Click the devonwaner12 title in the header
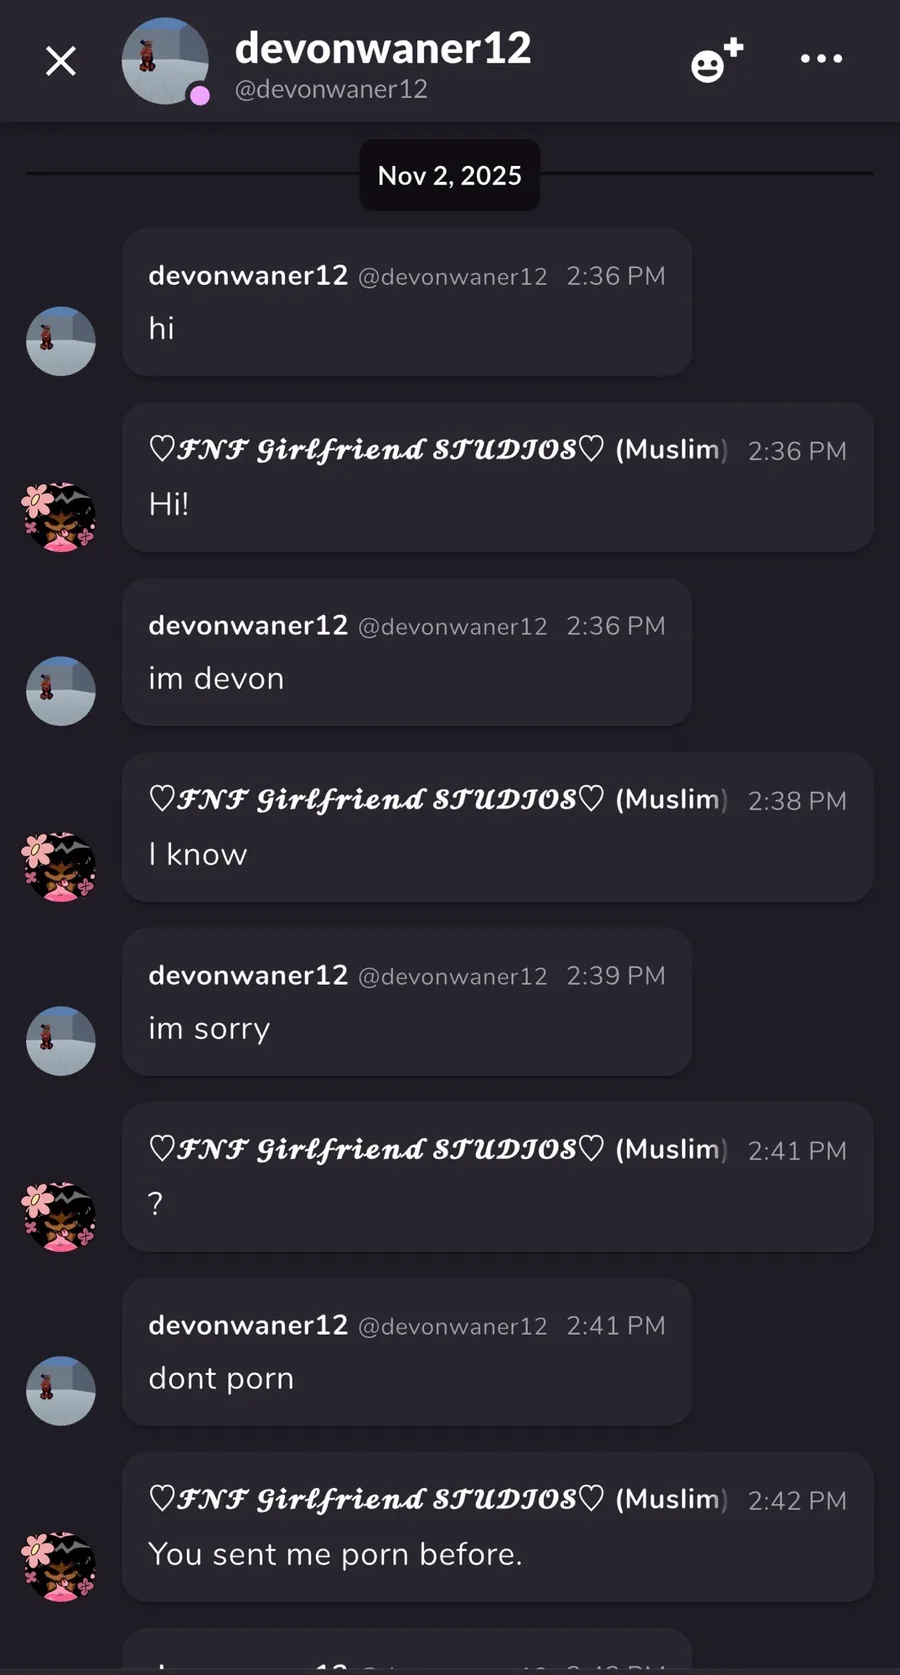Viewport: 900px width, 1675px height. (383, 48)
